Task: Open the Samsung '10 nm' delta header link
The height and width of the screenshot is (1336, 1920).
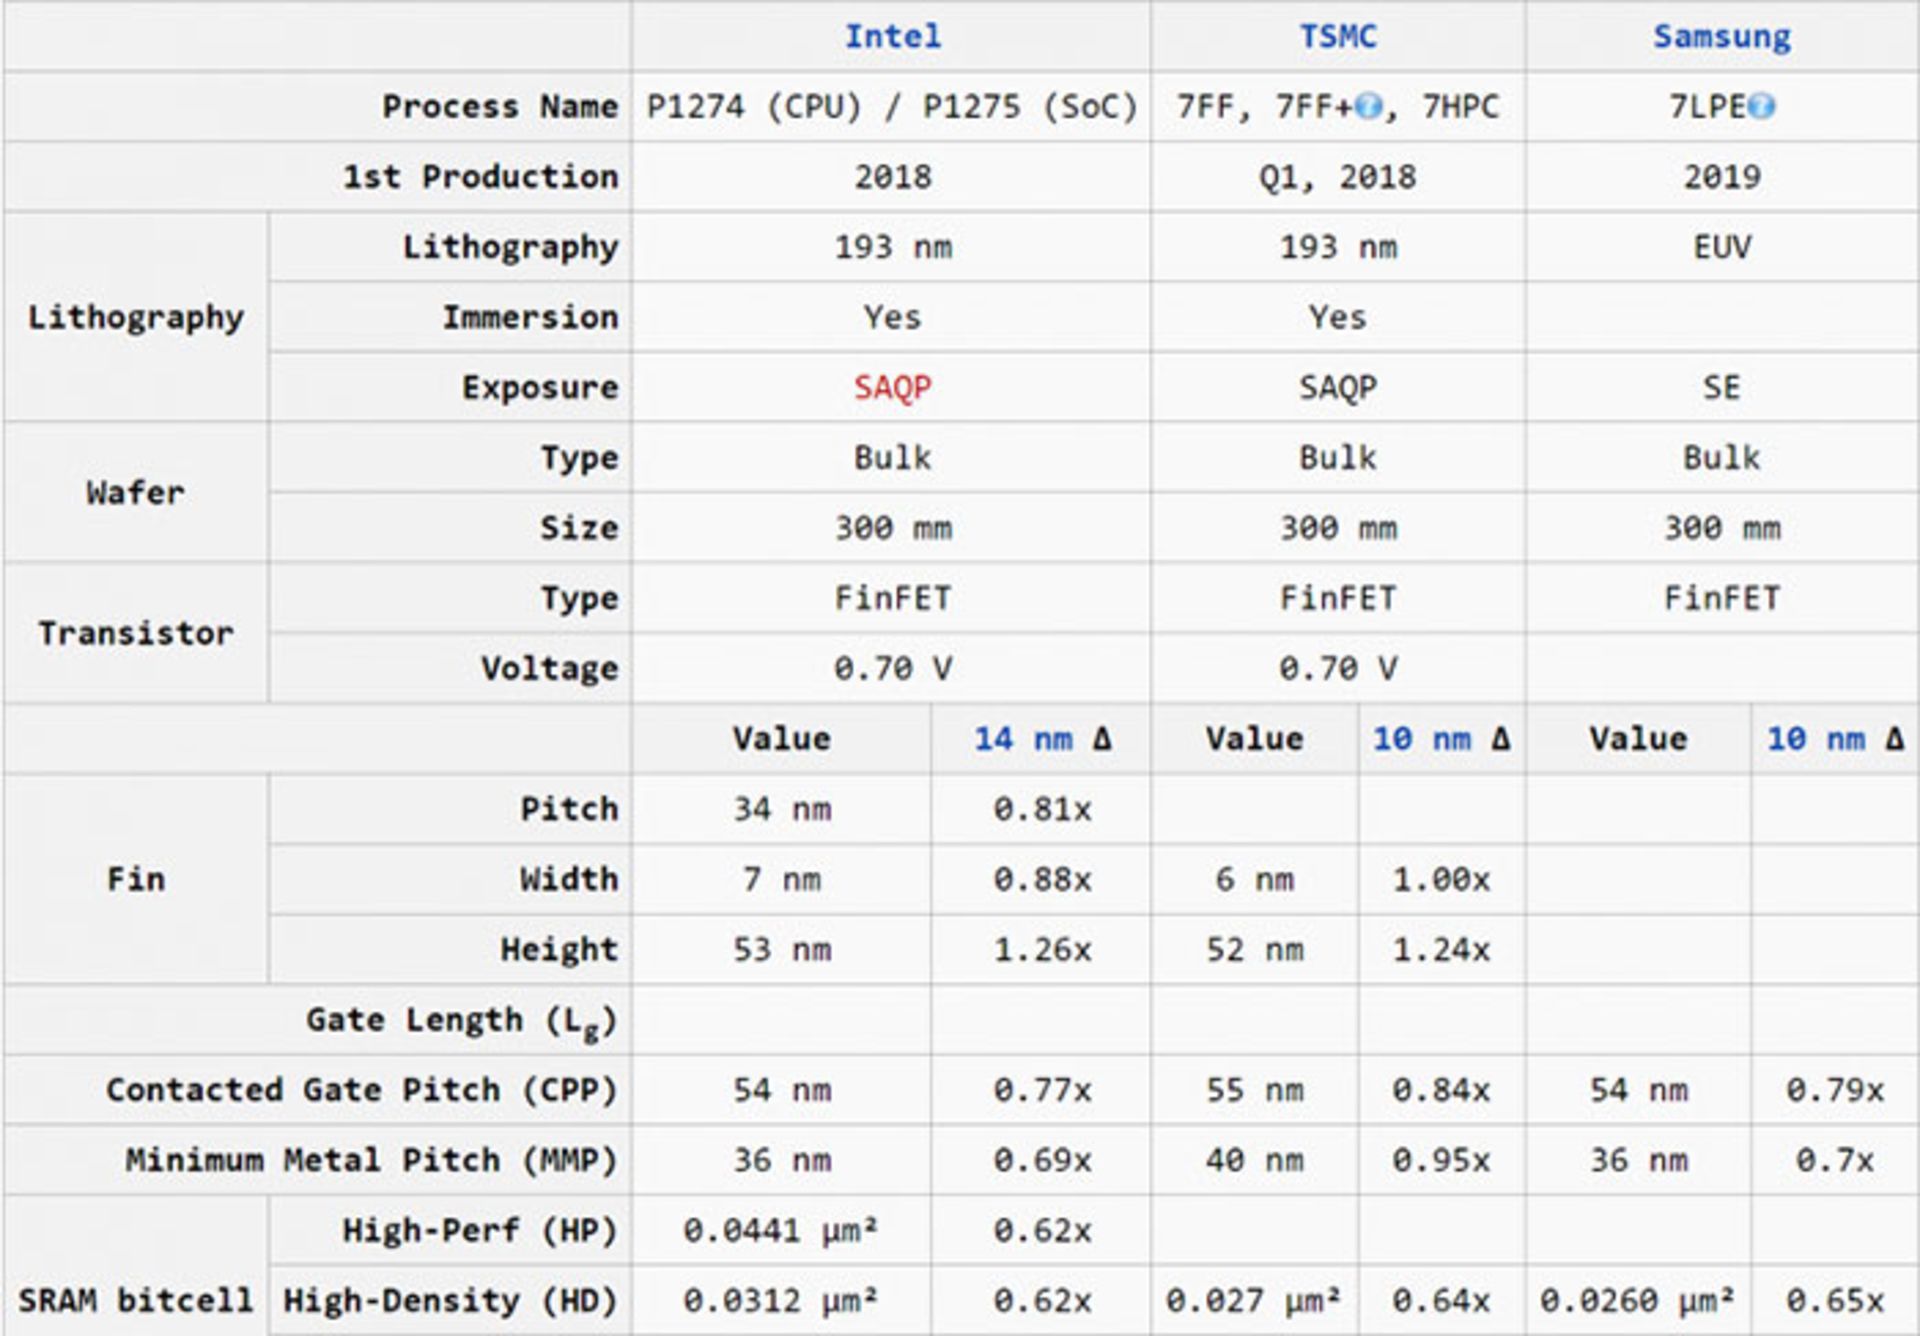Action: (x=1815, y=739)
